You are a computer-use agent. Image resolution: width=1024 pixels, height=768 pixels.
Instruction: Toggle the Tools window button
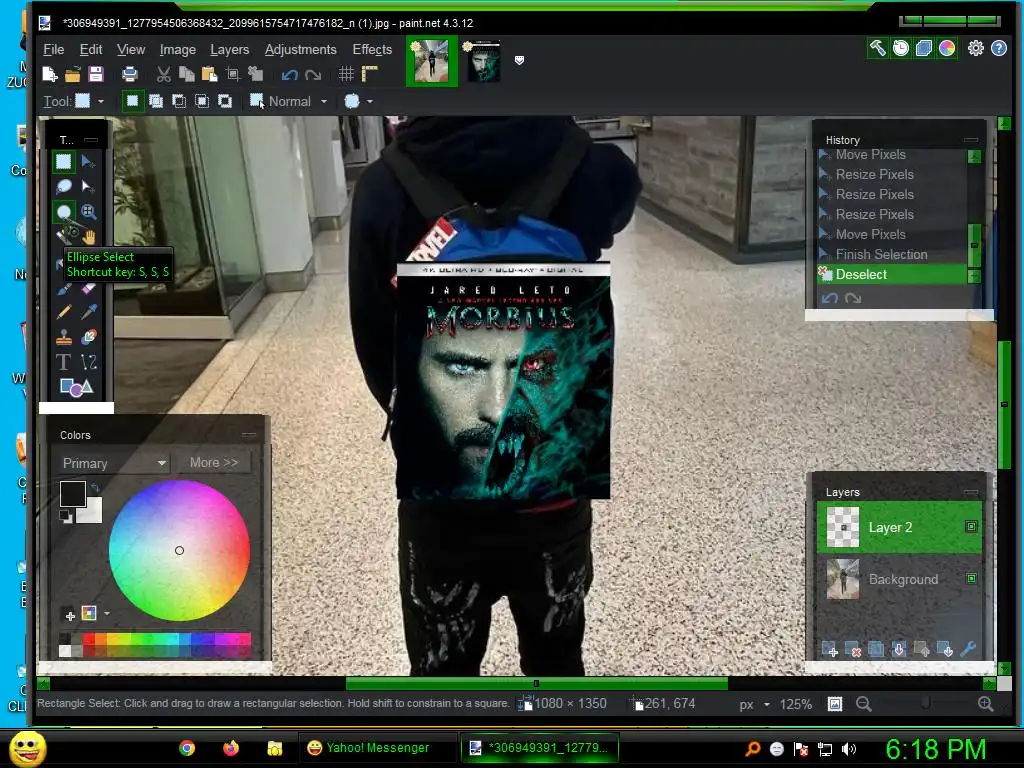pyautogui.click(x=877, y=48)
